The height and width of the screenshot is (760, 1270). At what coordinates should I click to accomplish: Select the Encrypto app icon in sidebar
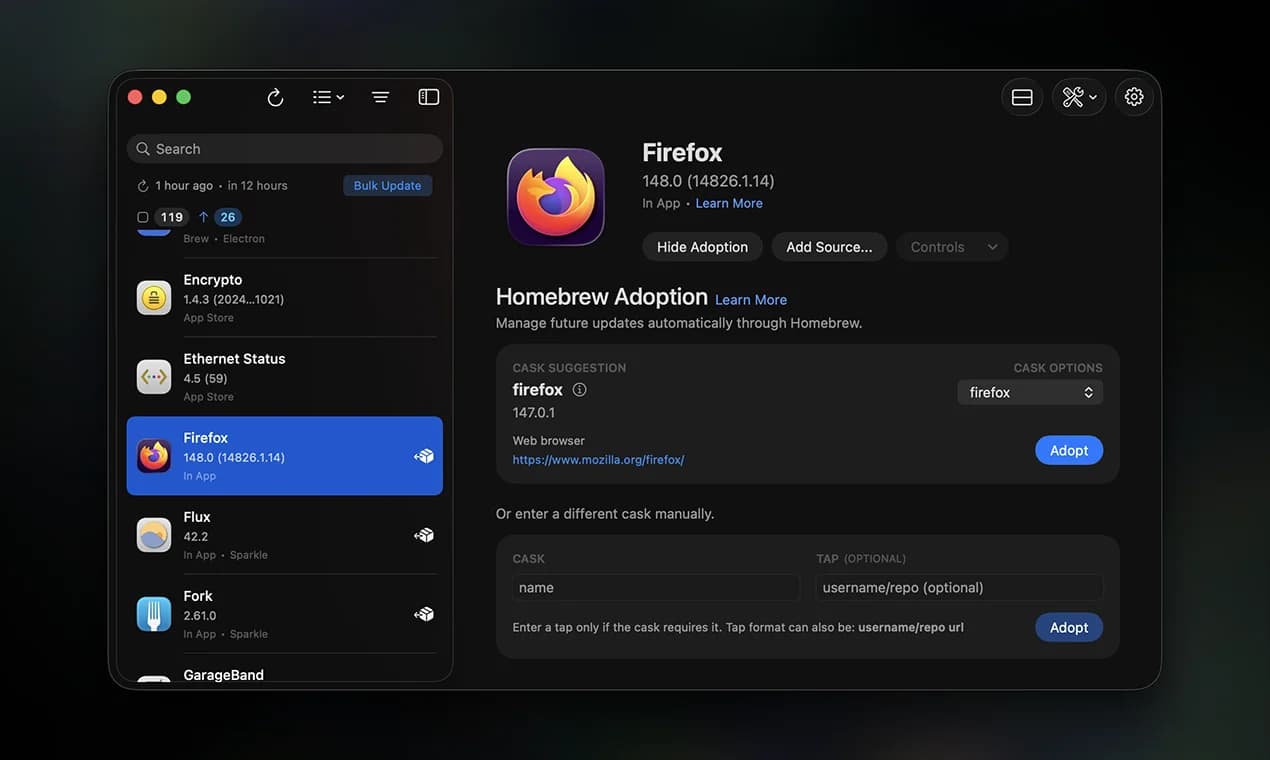(x=153, y=297)
